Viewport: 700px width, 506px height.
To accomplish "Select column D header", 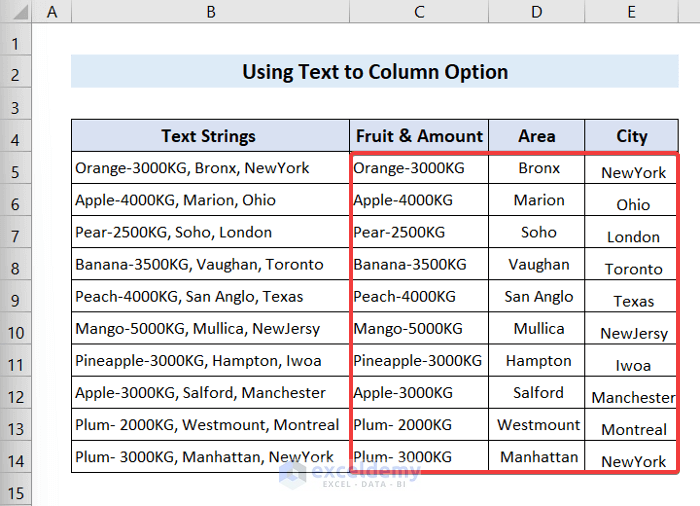I will point(537,12).
